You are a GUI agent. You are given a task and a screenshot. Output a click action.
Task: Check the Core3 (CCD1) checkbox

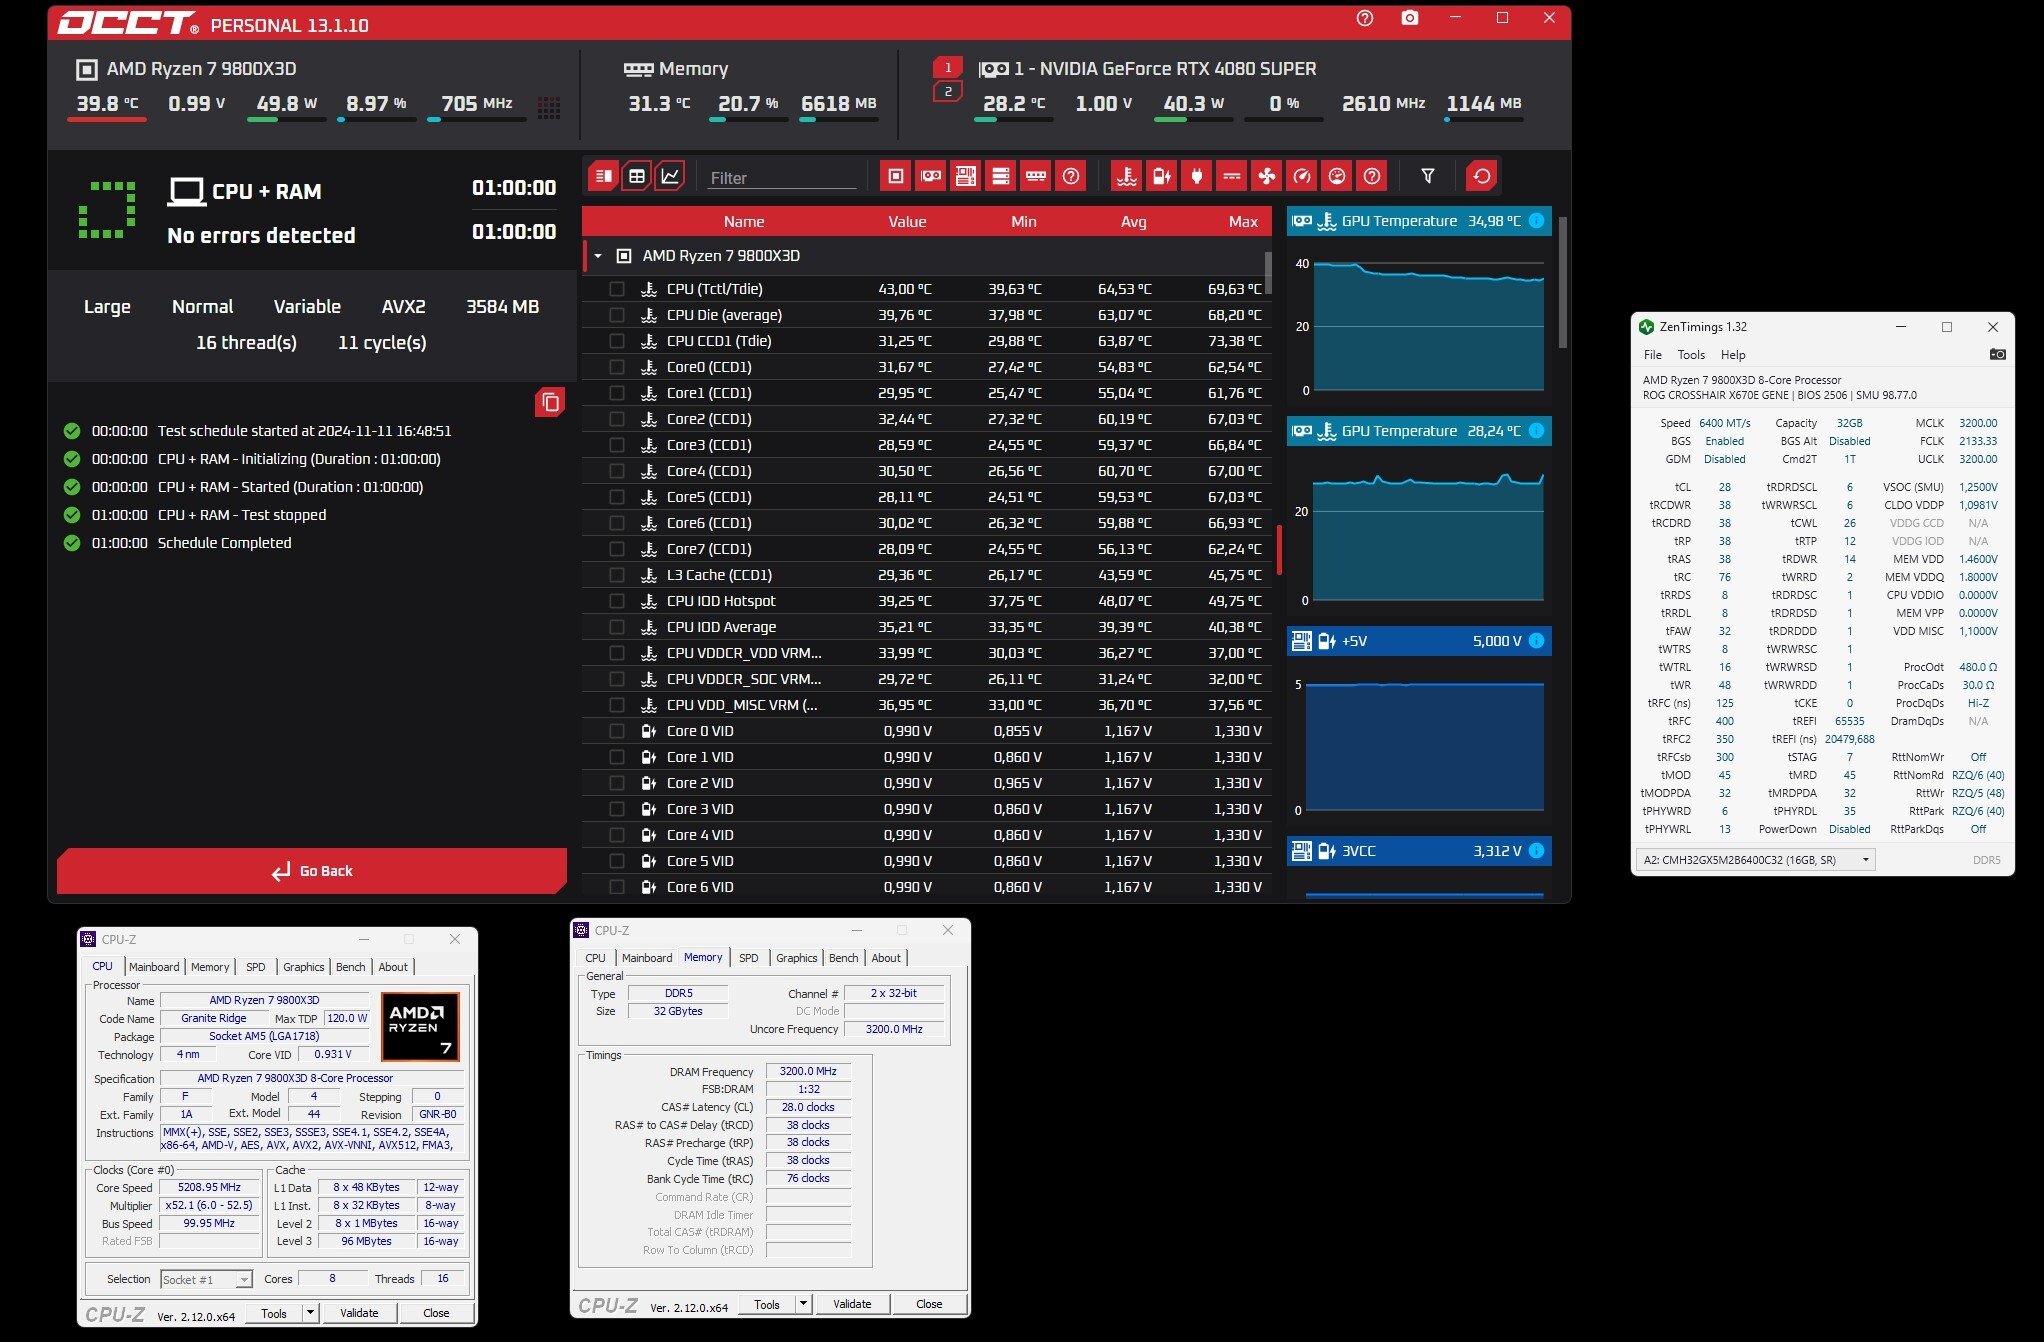617,445
